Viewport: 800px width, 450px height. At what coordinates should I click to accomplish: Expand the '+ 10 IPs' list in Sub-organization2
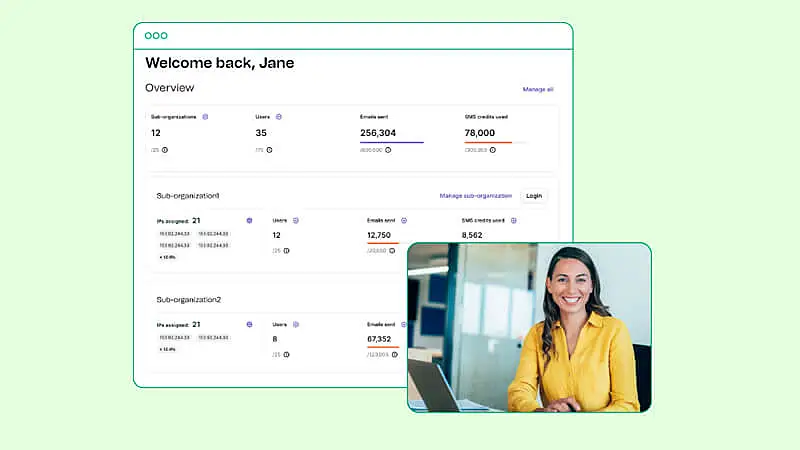[166, 349]
